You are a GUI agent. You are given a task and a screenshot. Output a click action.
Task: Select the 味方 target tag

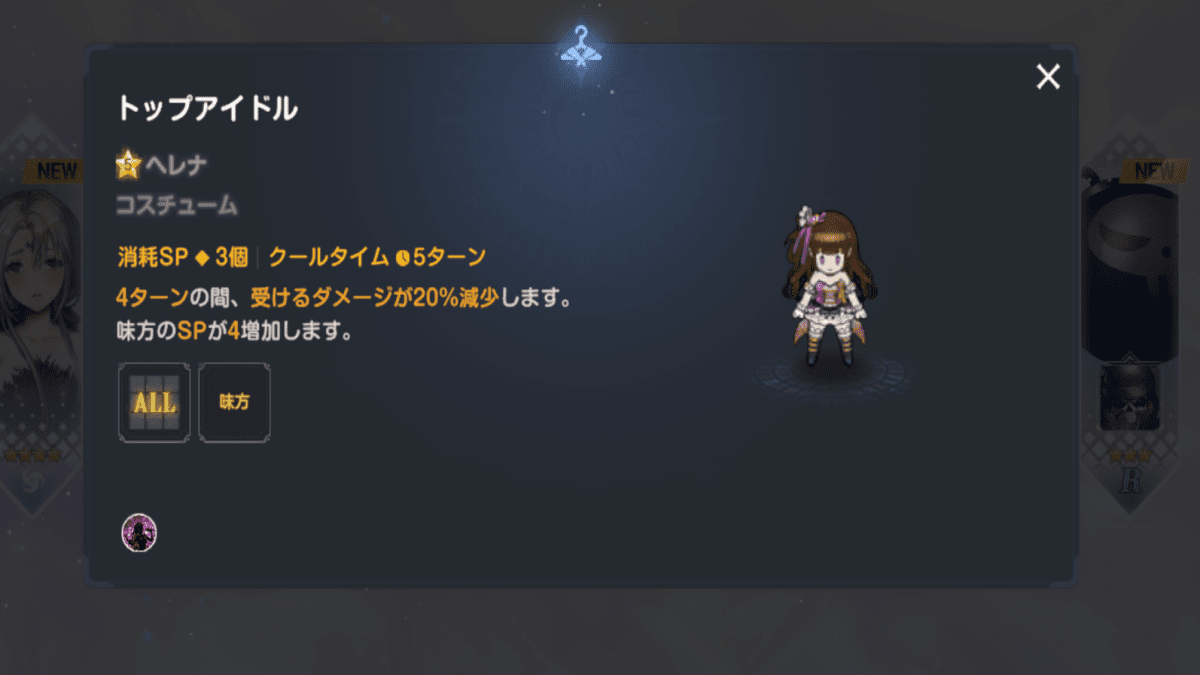[234, 403]
